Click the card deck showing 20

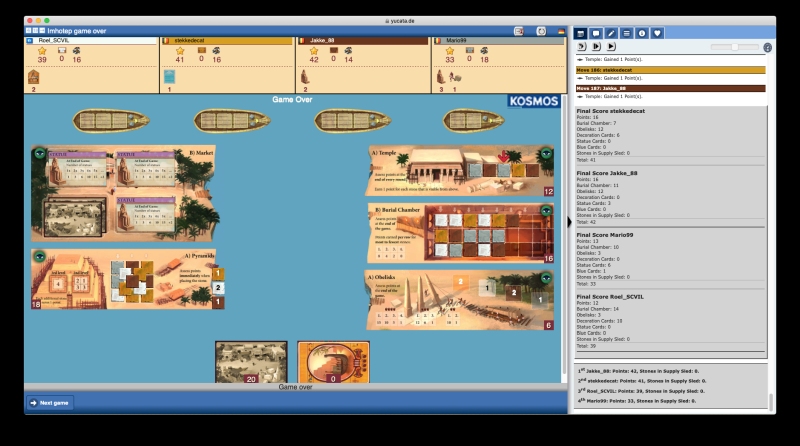[251, 362]
